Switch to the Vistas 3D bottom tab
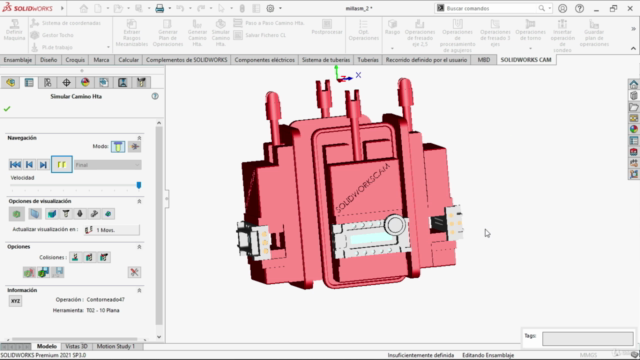This screenshot has height=360, width=640. click(x=76, y=346)
